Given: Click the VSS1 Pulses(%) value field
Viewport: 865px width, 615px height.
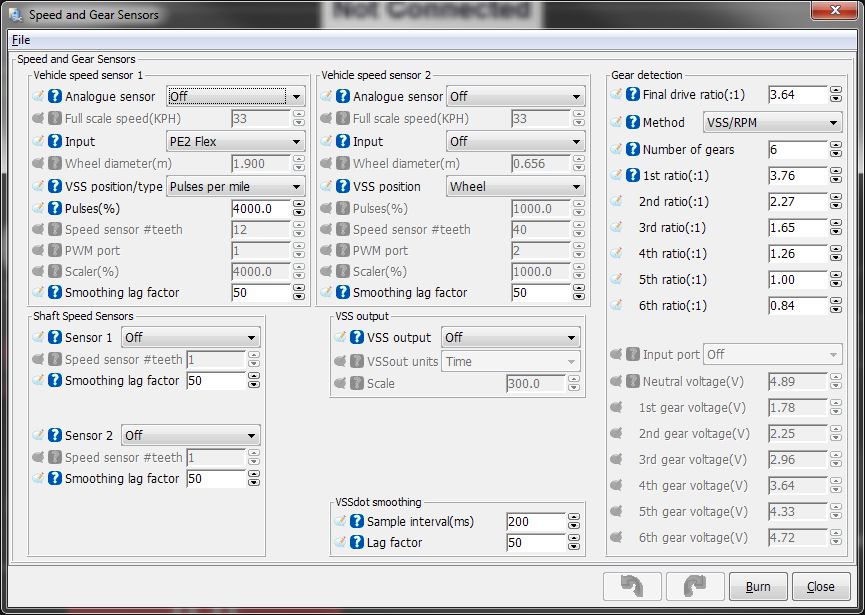Looking at the screenshot, I should pos(261,208).
